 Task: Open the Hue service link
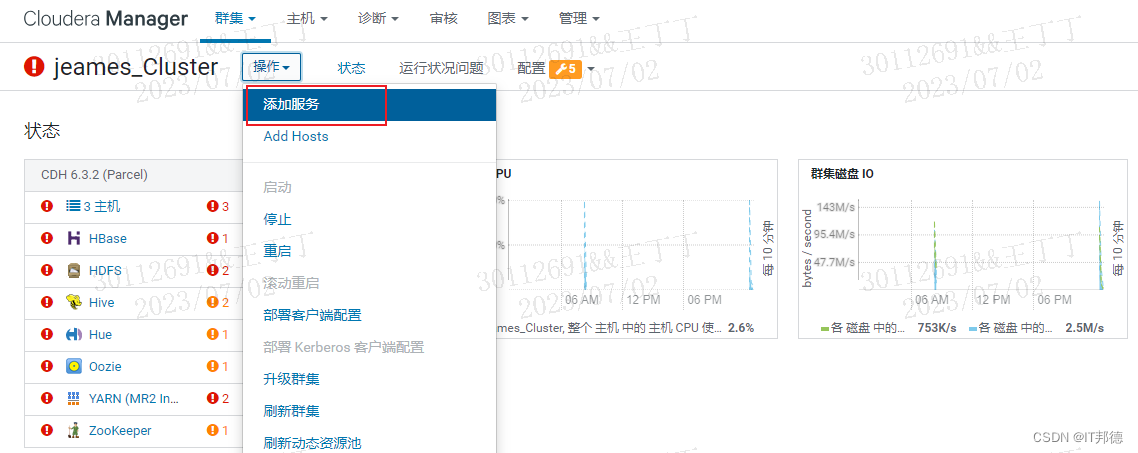click(x=100, y=335)
